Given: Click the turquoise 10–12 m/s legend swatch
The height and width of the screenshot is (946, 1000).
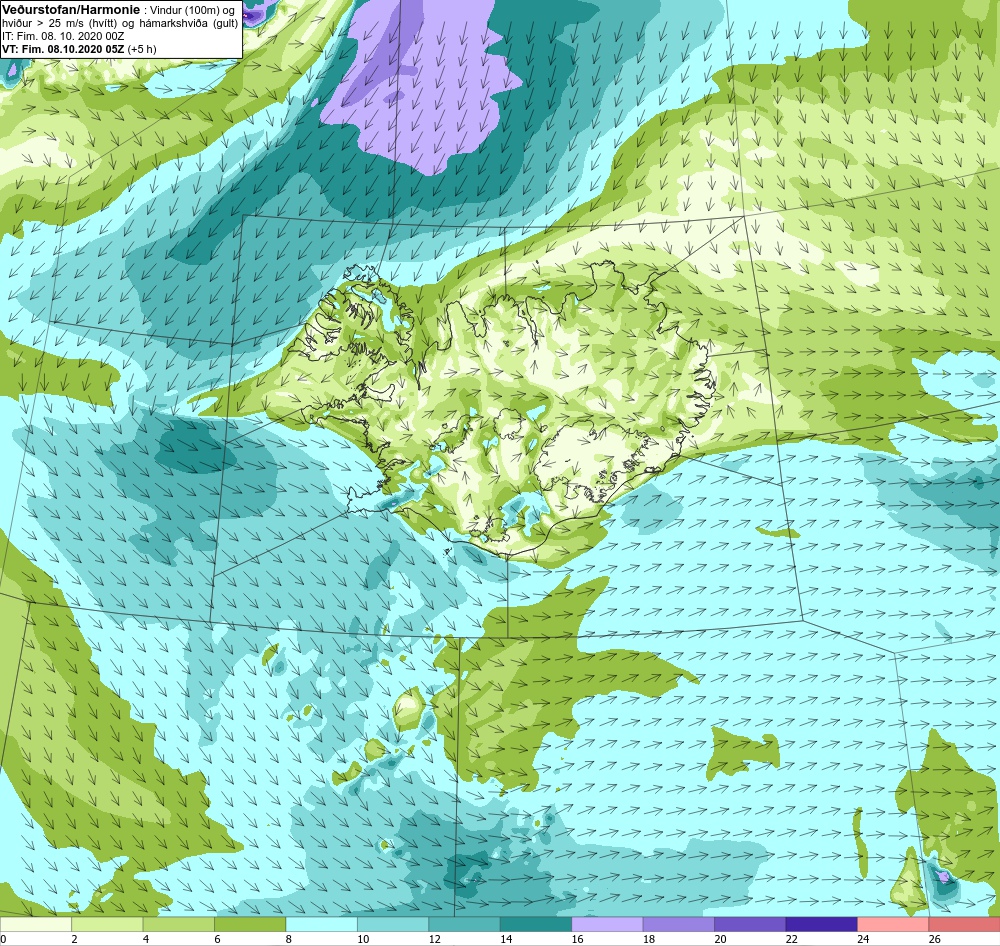Looking at the screenshot, I should 393,924.
